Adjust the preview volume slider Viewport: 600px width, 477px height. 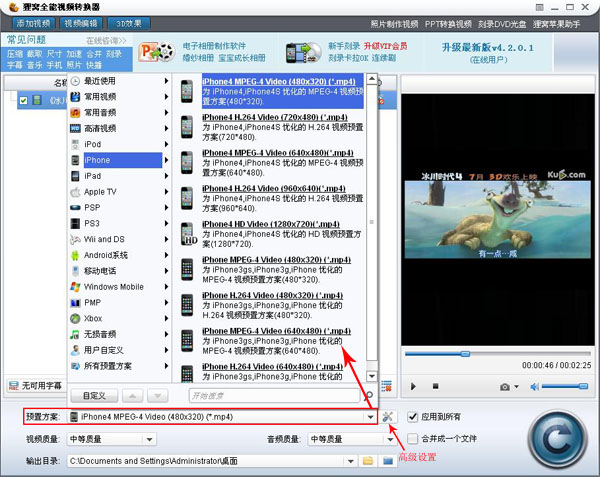(x=565, y=387)
